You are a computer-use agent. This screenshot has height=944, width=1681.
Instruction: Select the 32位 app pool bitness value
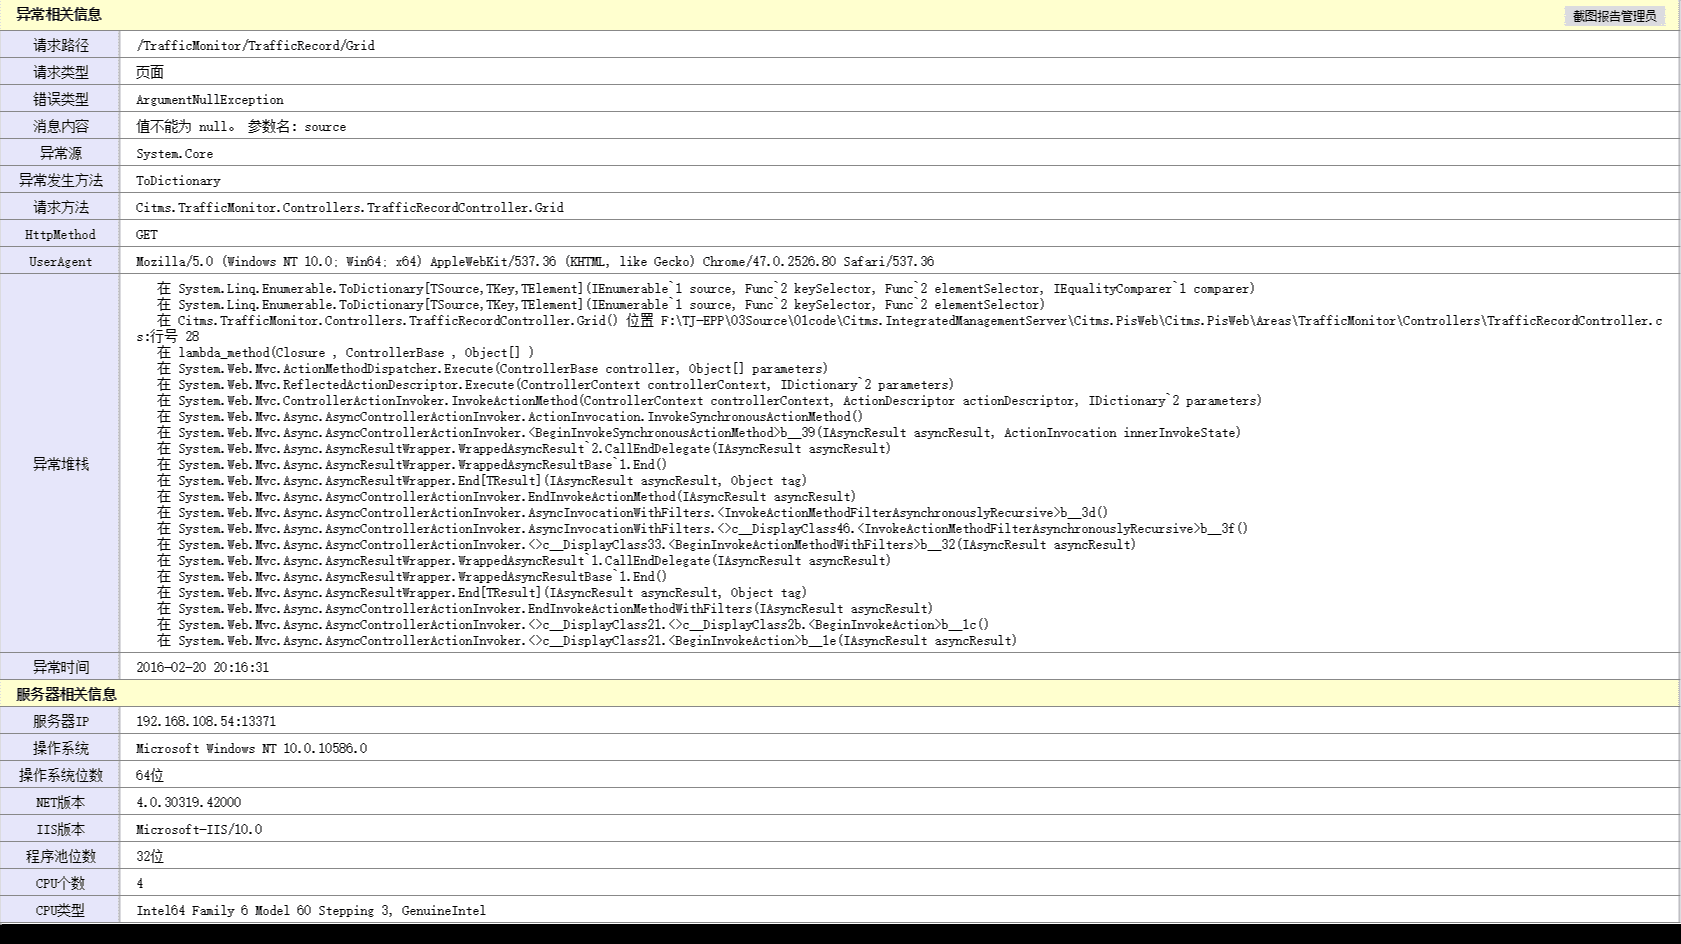(150, 856)
